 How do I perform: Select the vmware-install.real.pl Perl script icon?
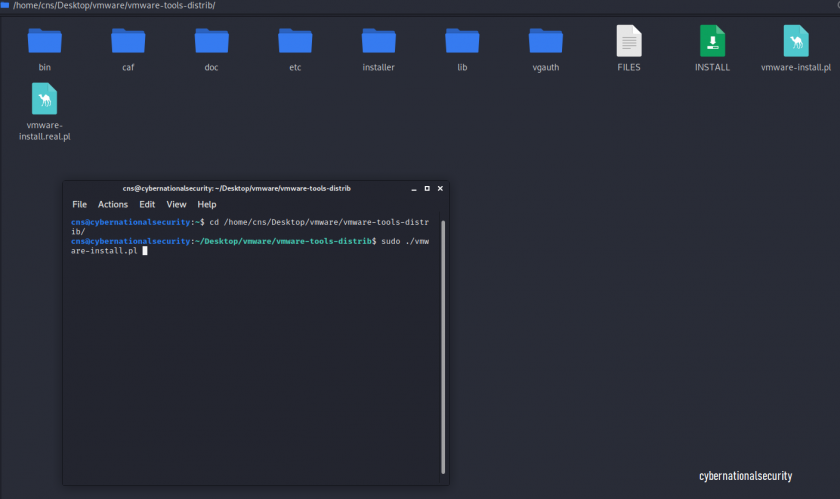(x=44, y=99)
